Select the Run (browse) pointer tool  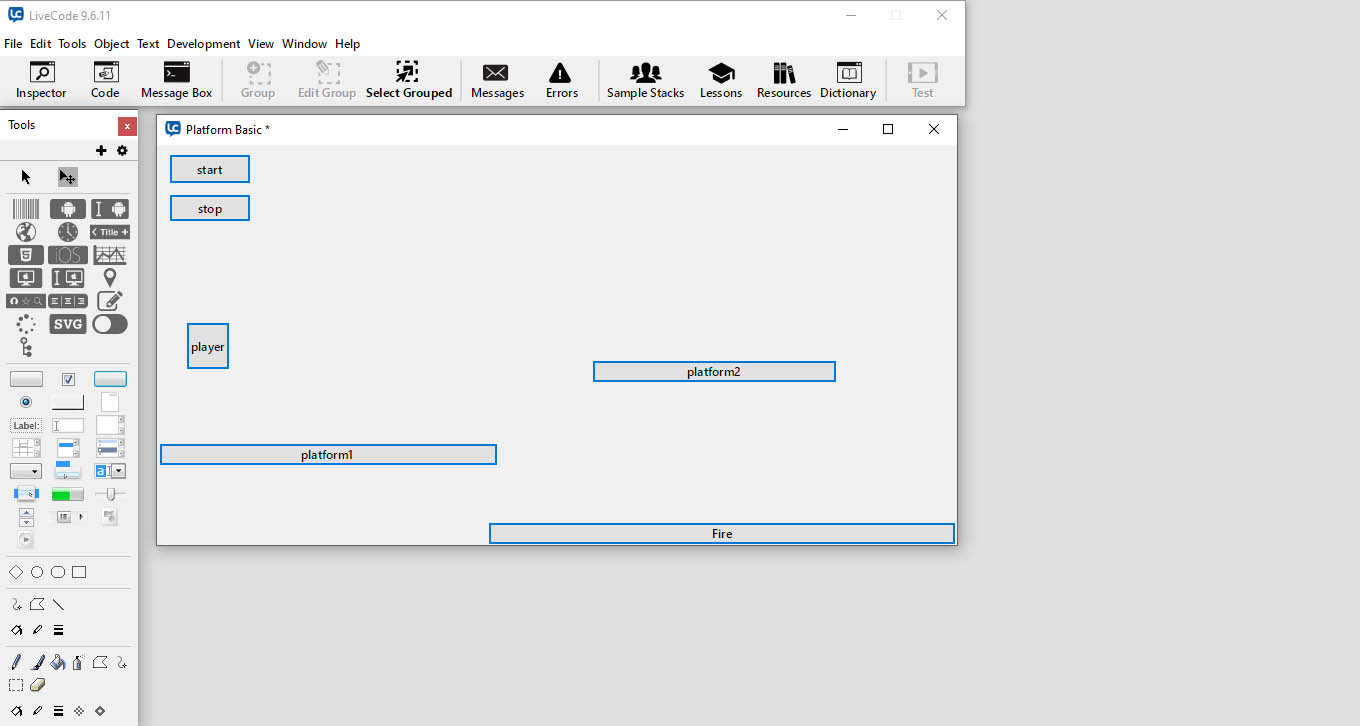(x=26, y=177)
